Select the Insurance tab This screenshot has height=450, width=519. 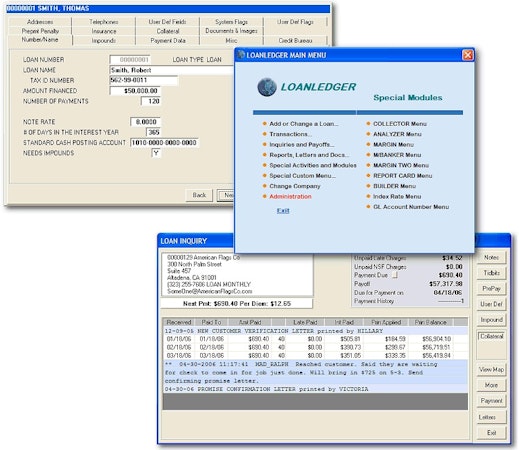click(x=104, y=31)
